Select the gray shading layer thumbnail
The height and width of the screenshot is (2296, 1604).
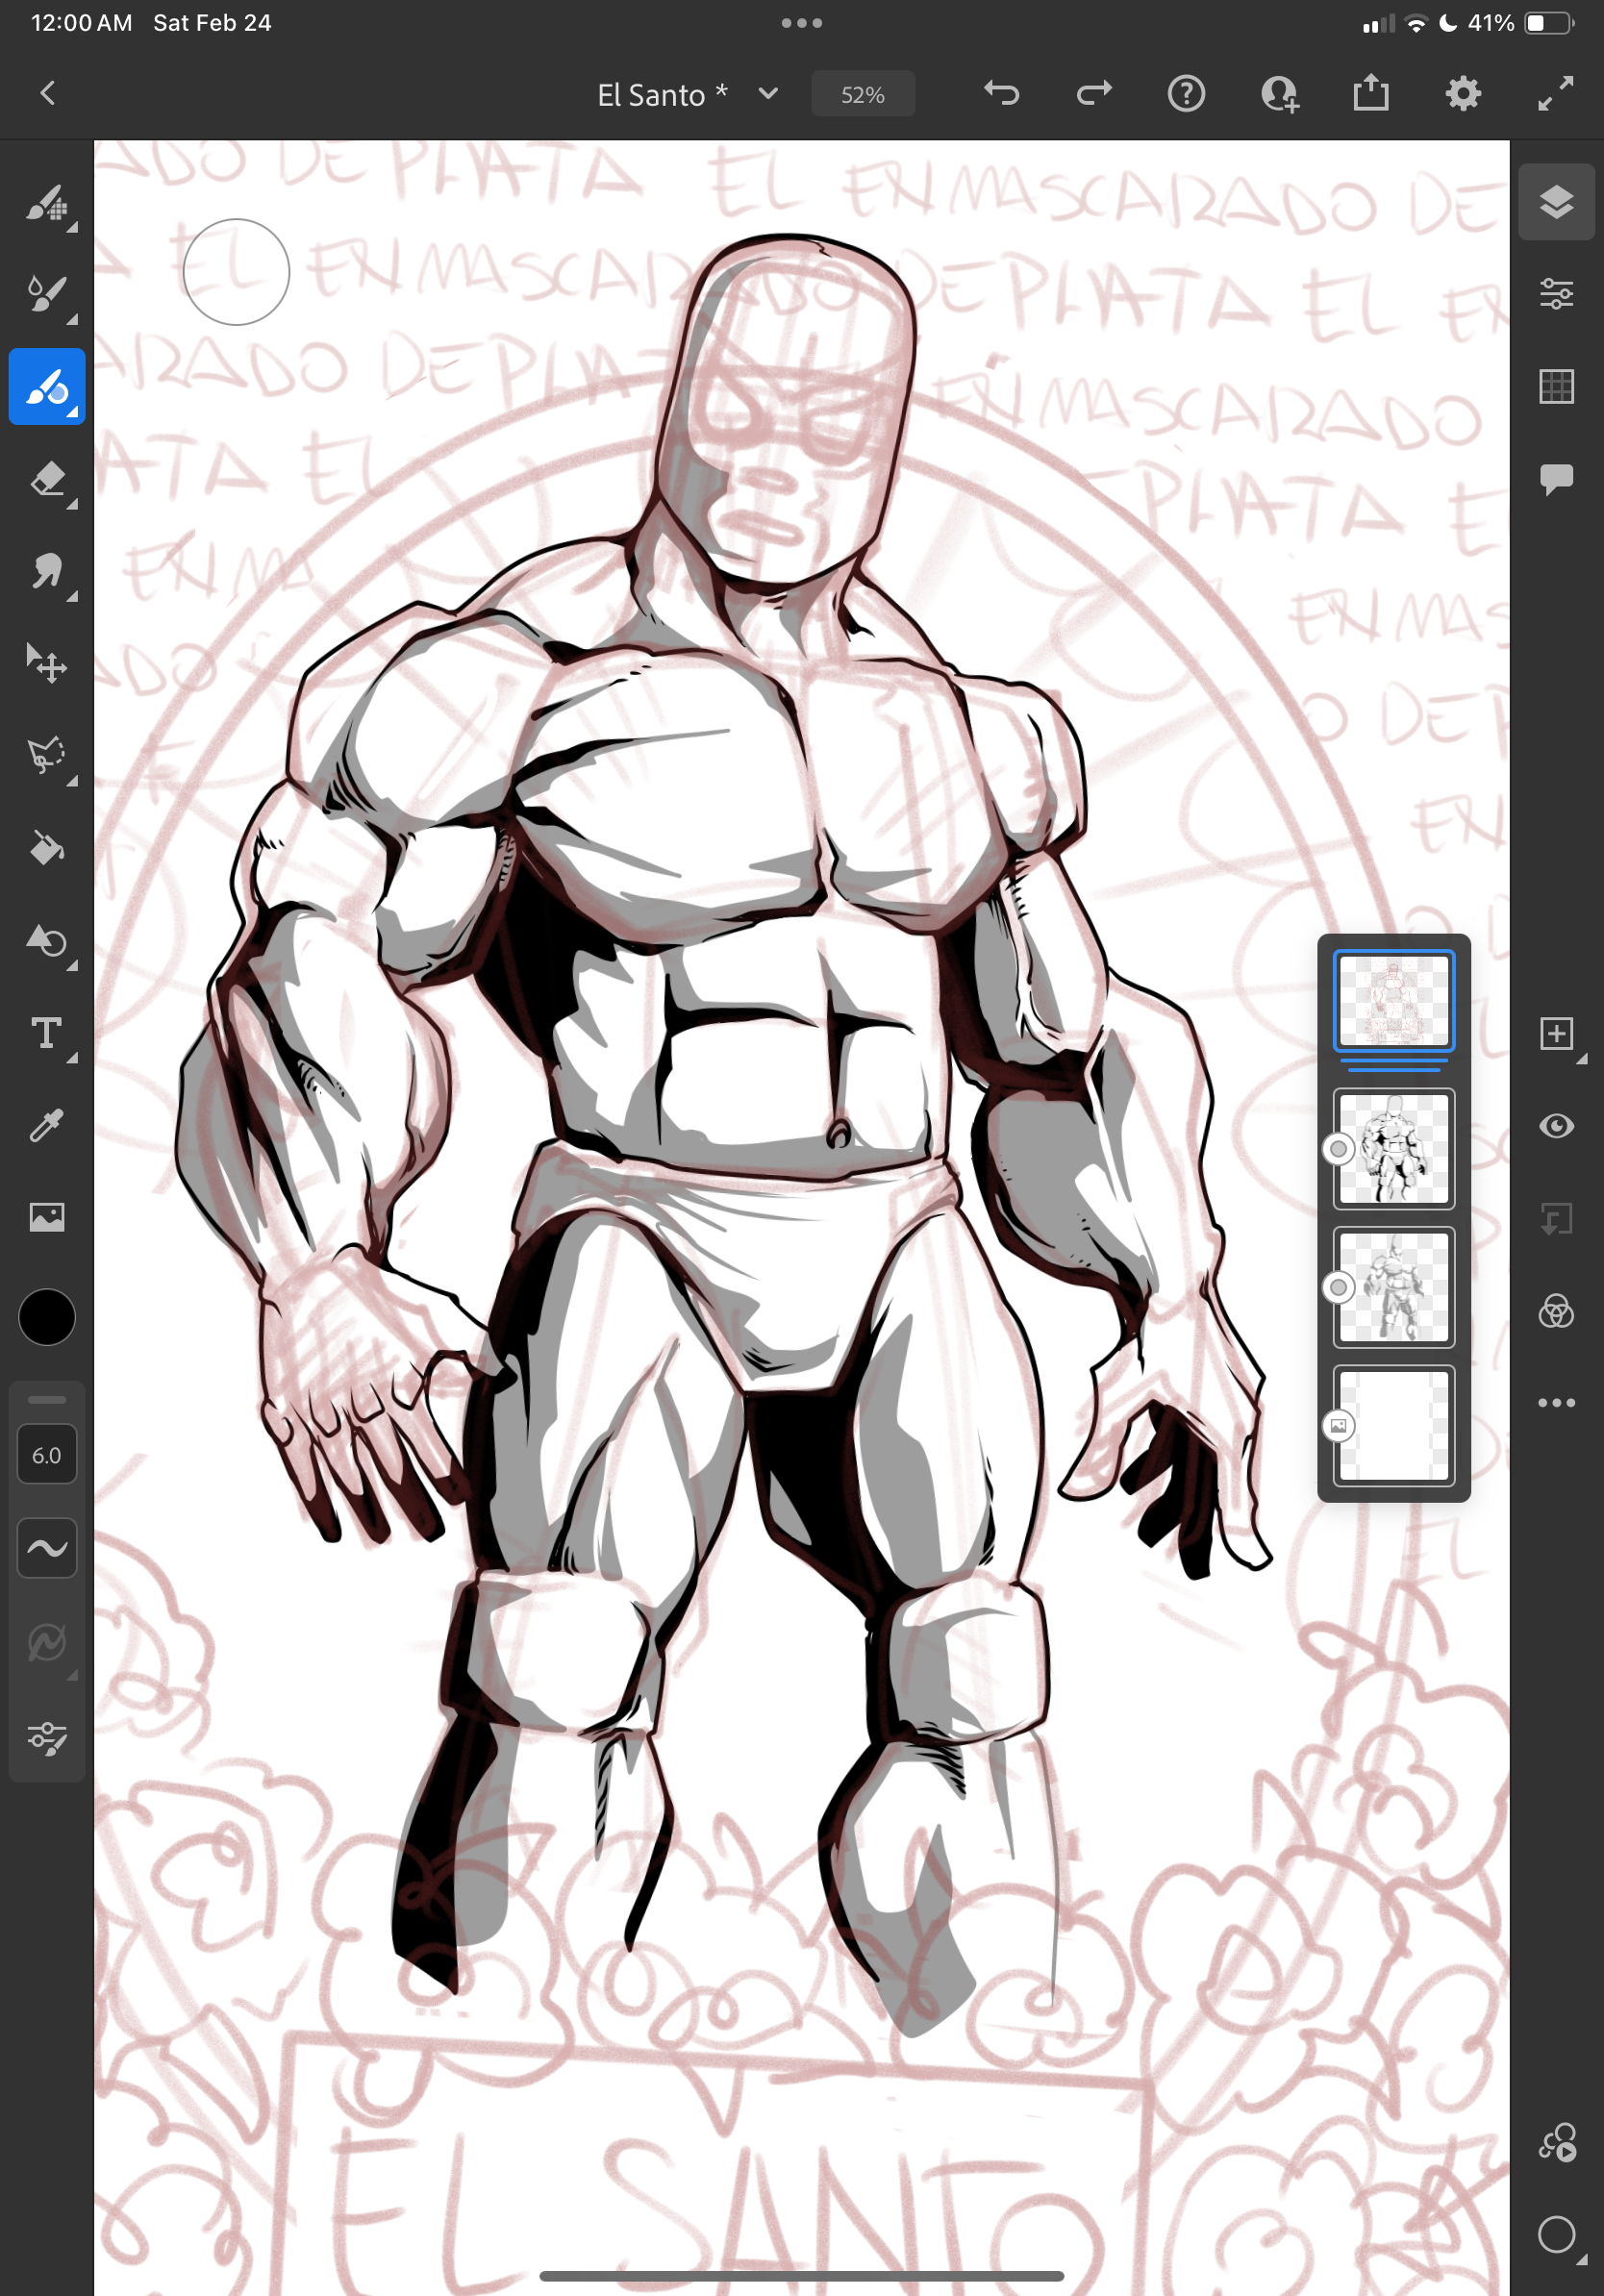click(x=1393, y=1287)
